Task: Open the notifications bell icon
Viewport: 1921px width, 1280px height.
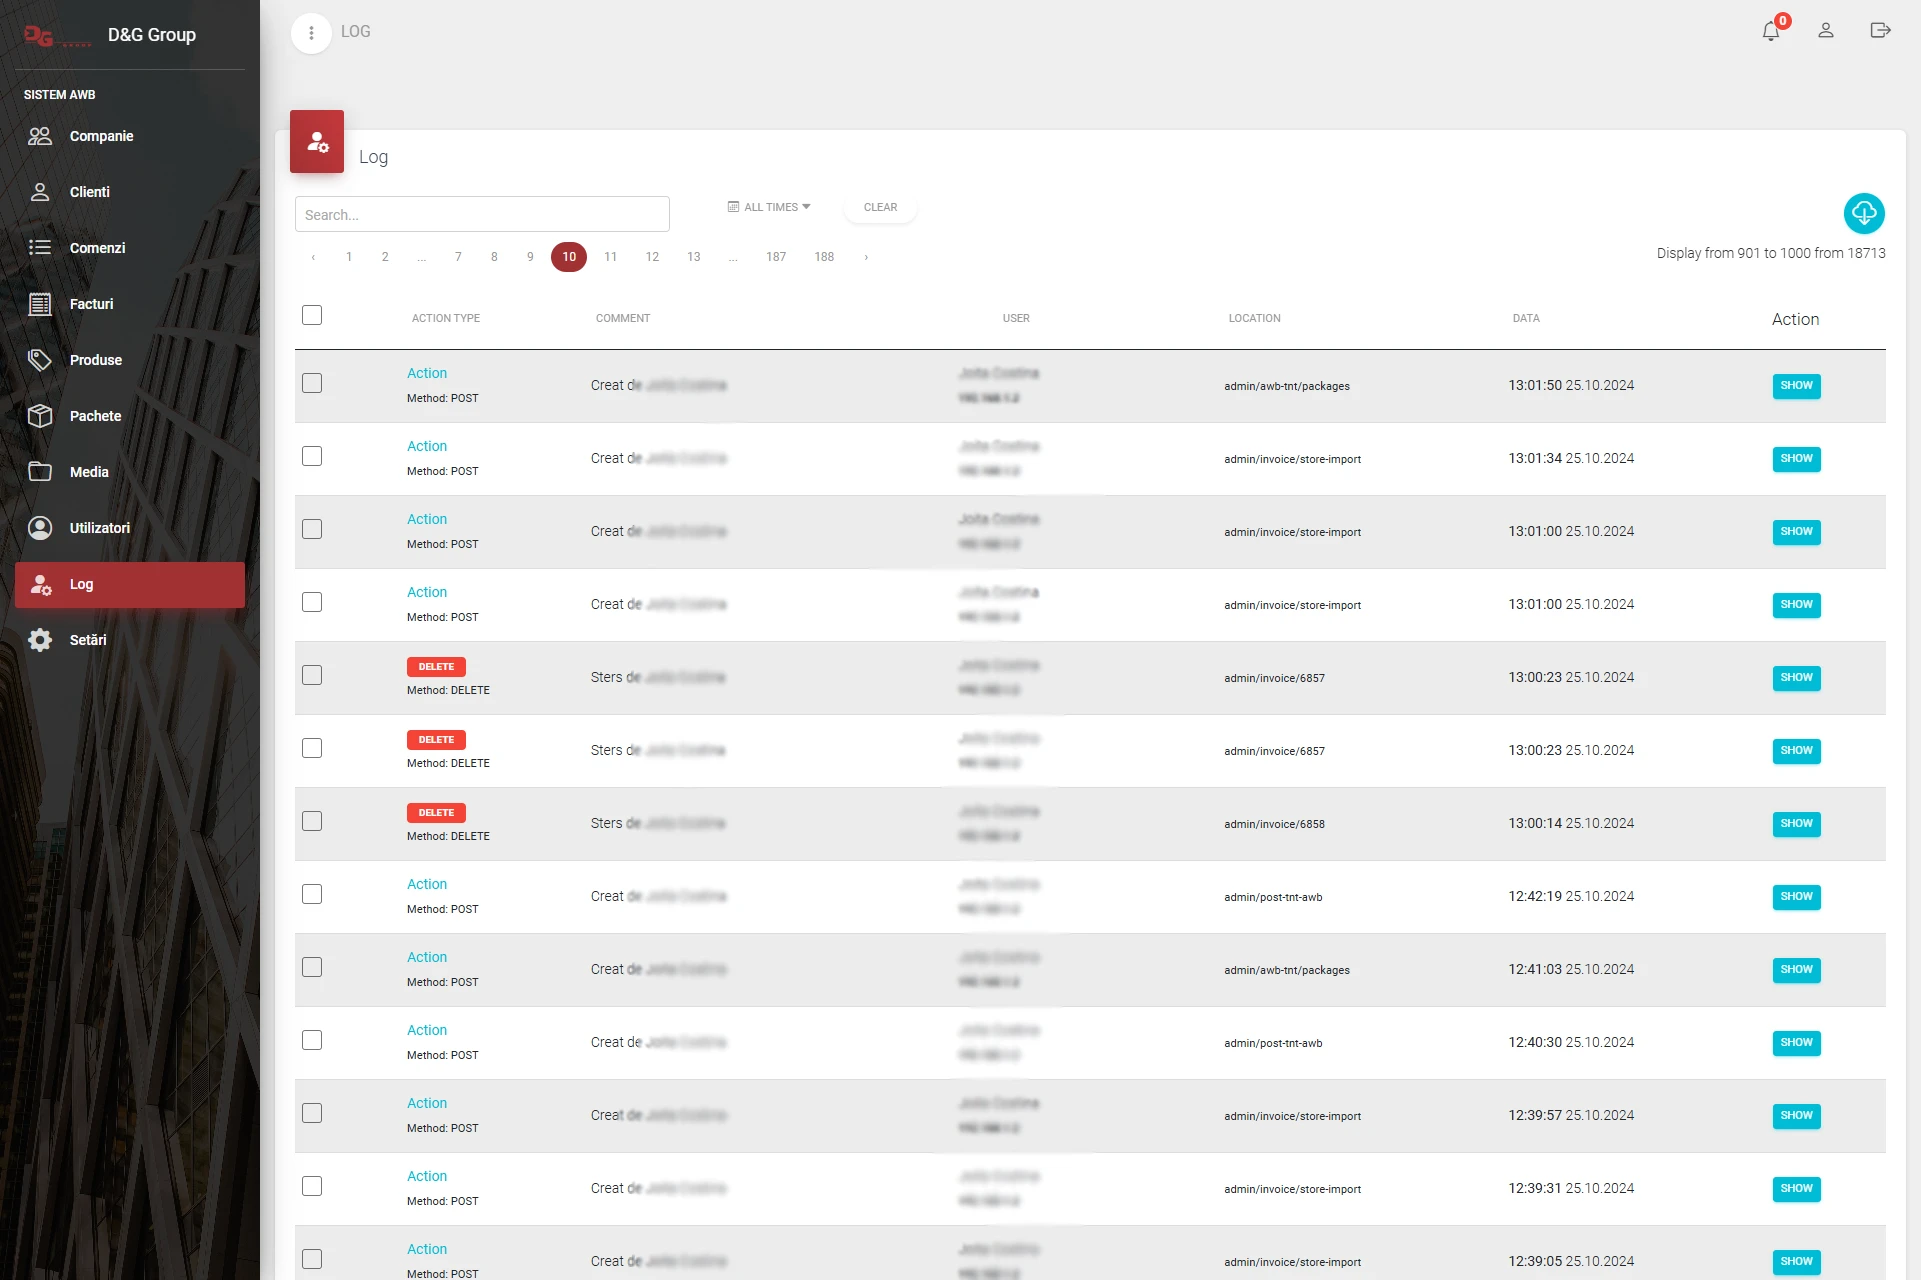Action: tap(1771, 31)
